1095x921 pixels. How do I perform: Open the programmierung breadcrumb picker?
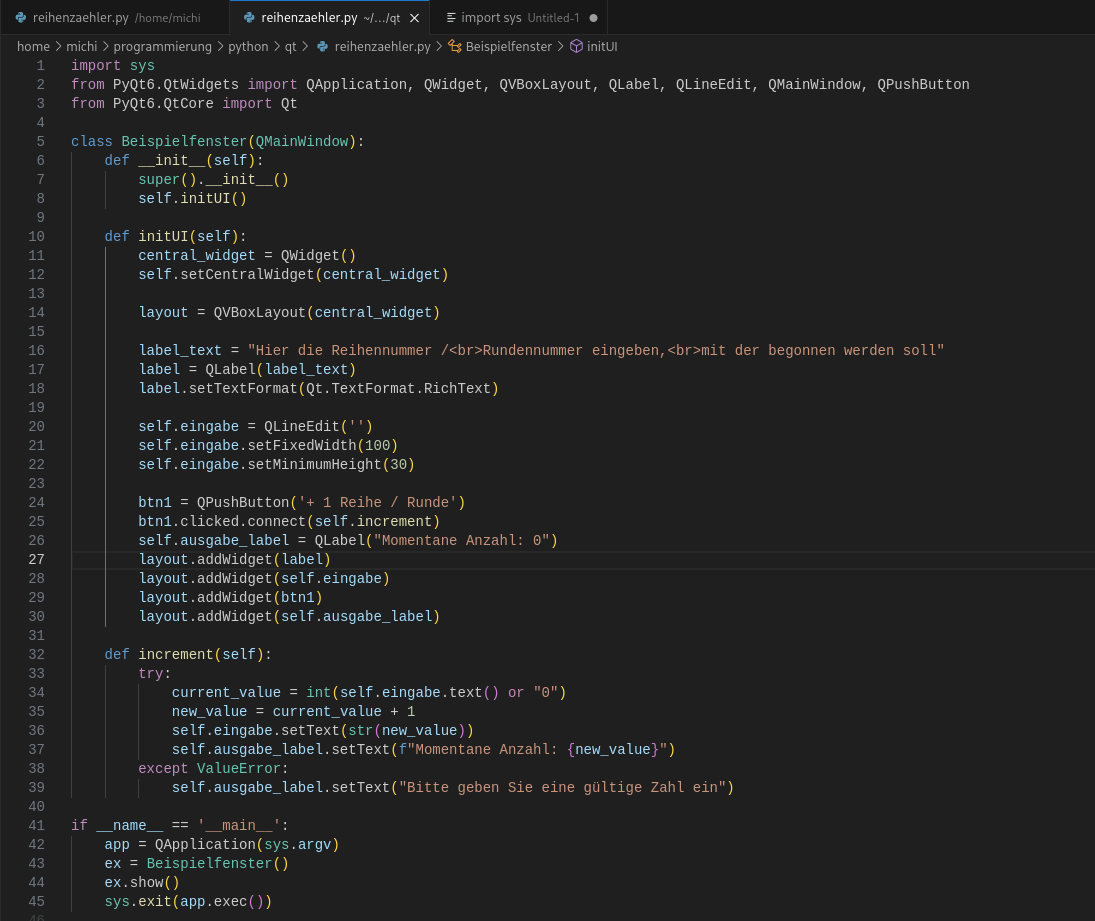162,46
